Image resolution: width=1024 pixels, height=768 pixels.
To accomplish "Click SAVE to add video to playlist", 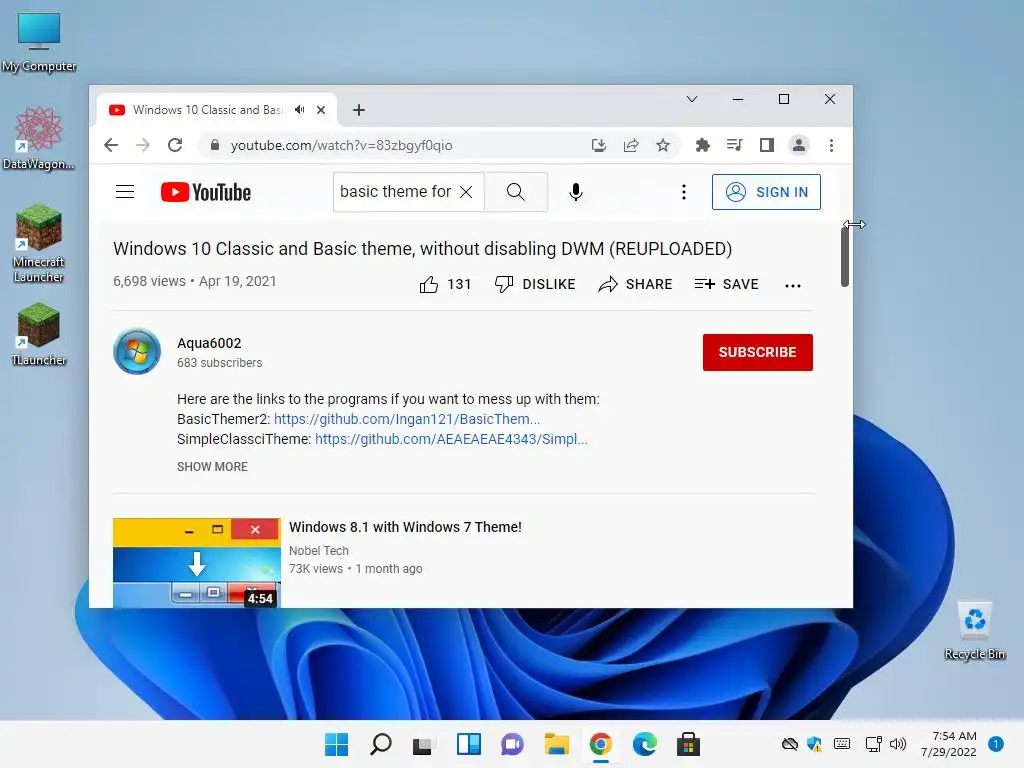I will [726, 284].
